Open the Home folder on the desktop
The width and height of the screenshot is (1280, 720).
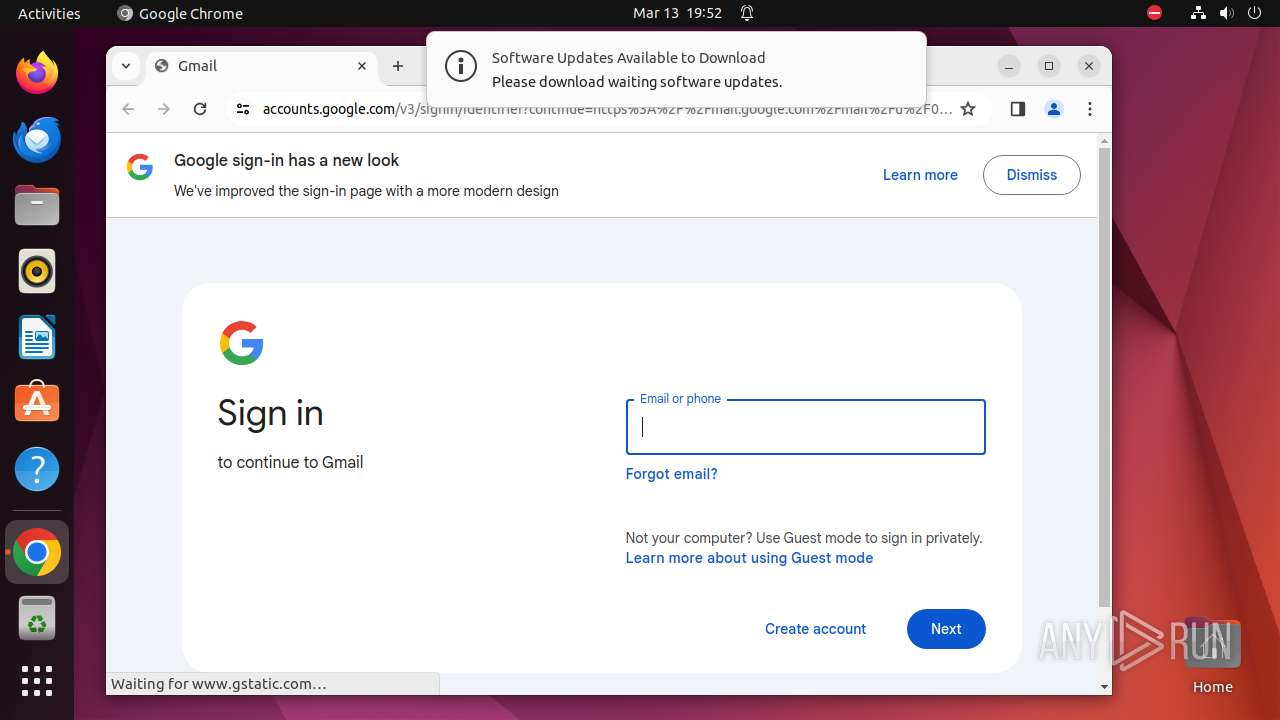1212,656
